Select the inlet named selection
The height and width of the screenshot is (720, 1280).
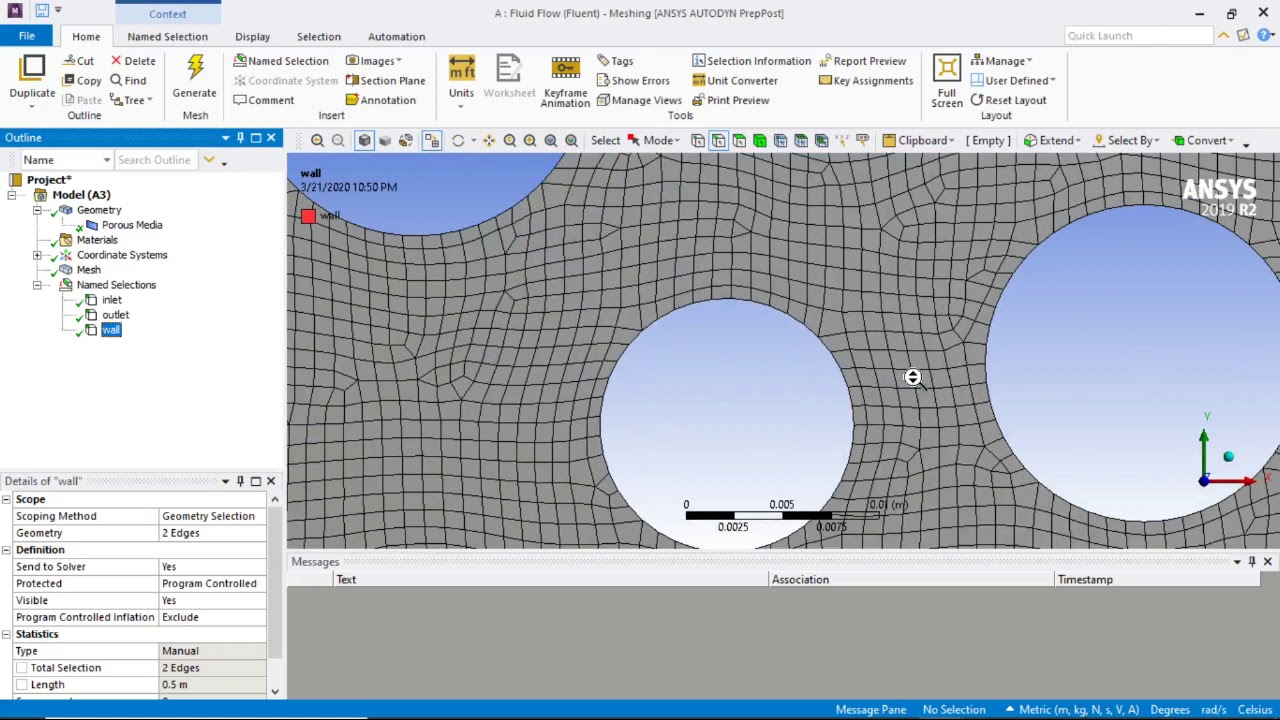111,300
